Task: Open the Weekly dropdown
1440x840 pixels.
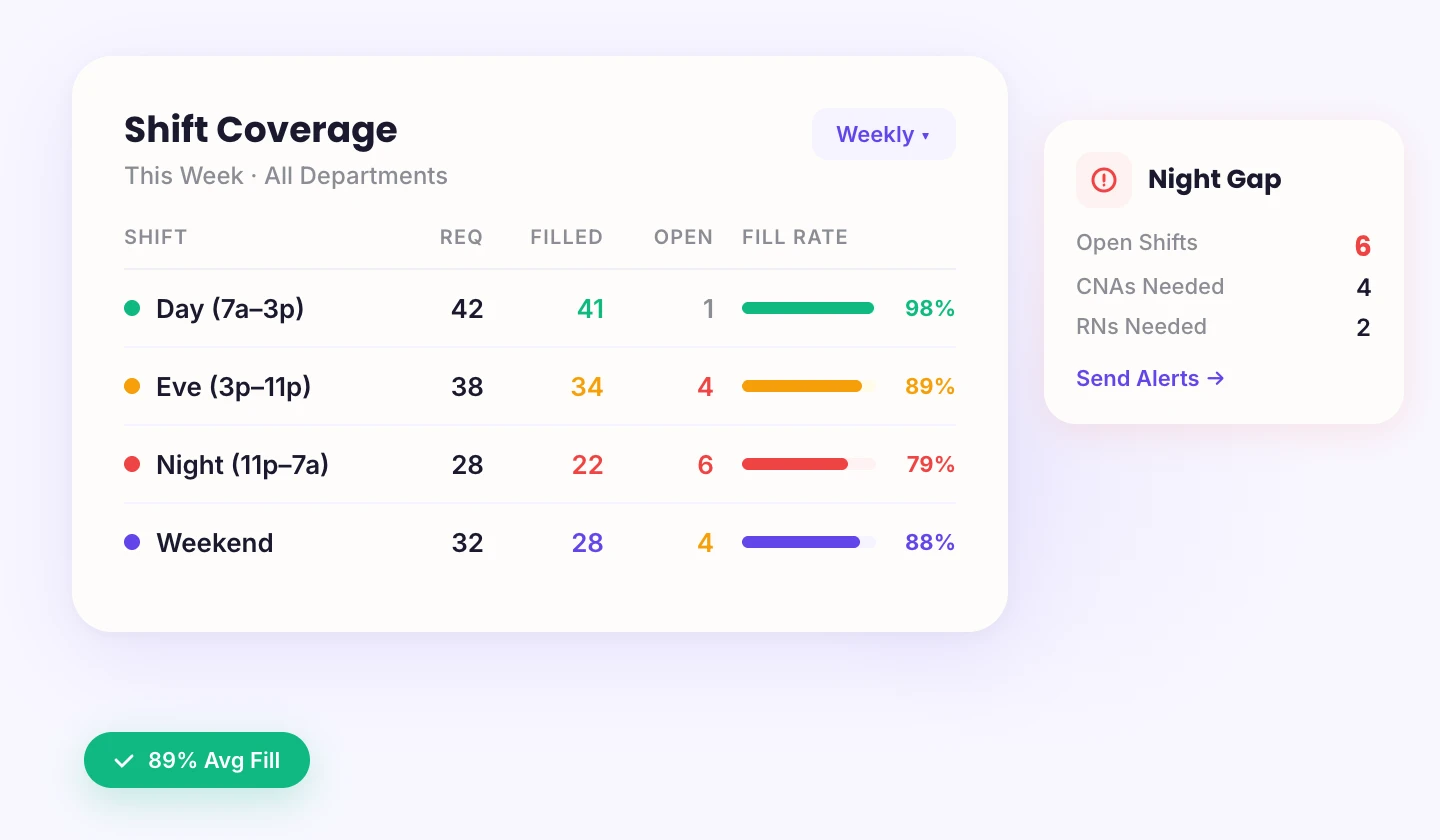Action: [883, 134]
